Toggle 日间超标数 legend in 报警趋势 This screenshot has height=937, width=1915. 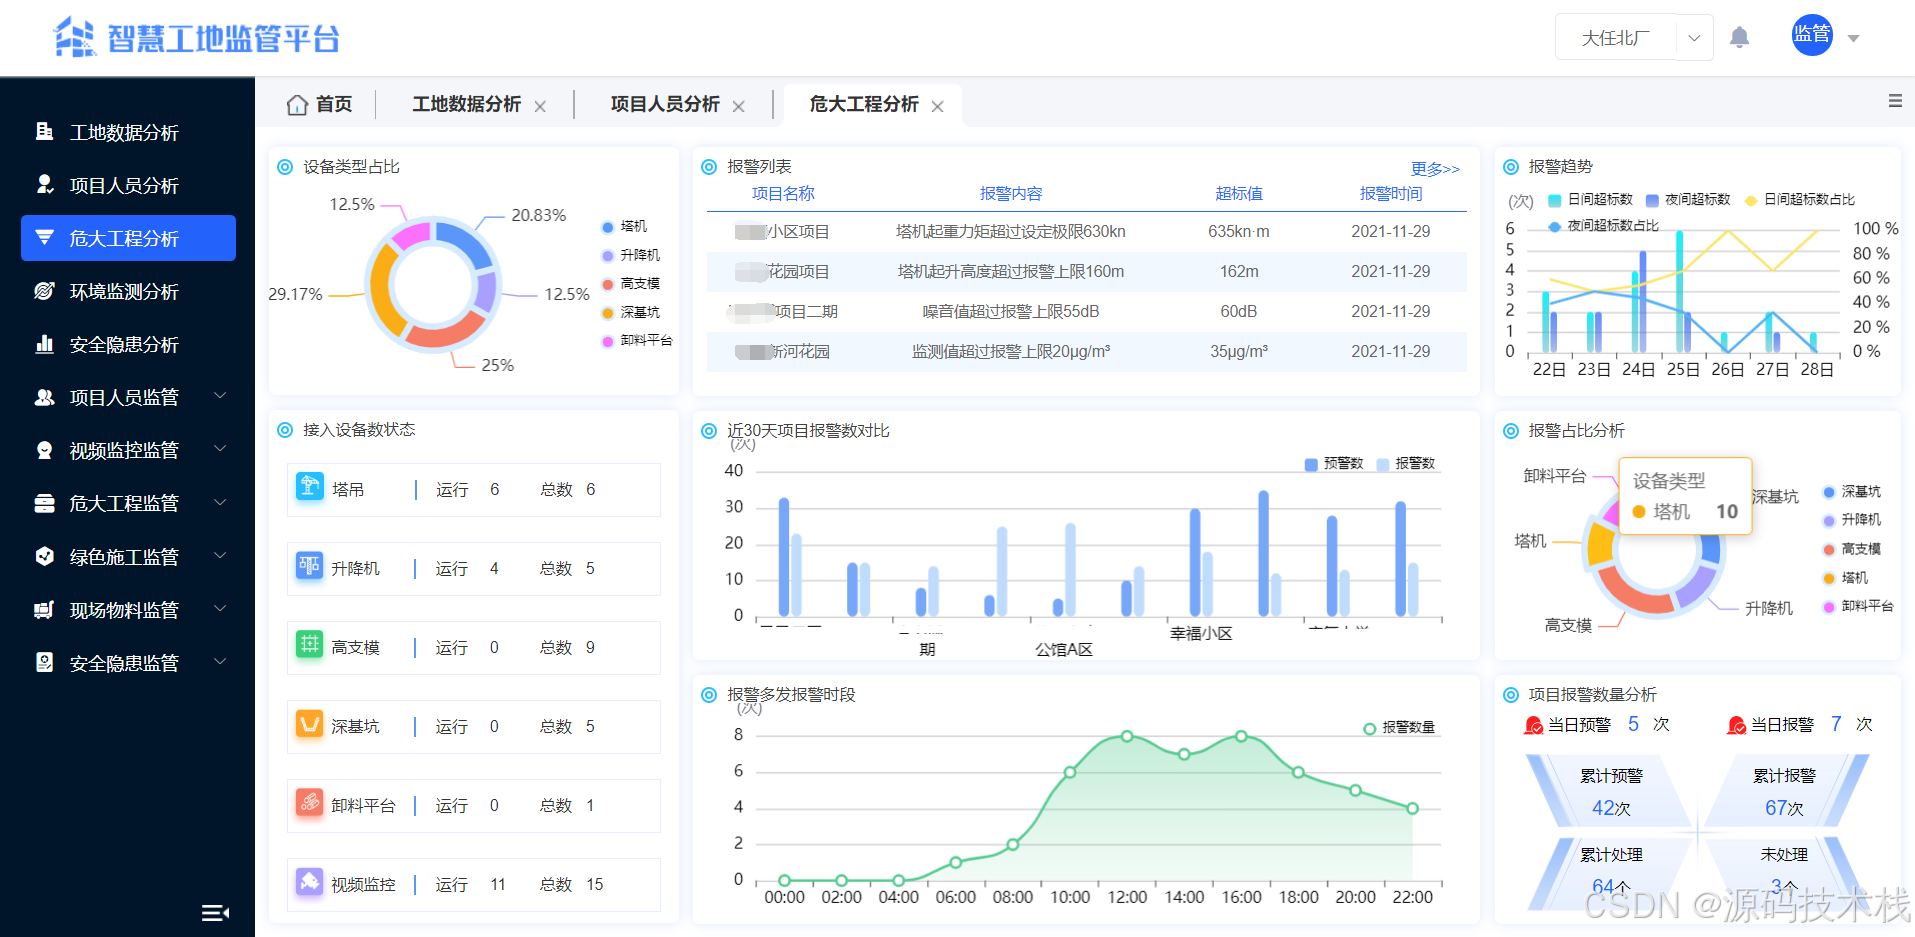click(x=1590, y=199)
